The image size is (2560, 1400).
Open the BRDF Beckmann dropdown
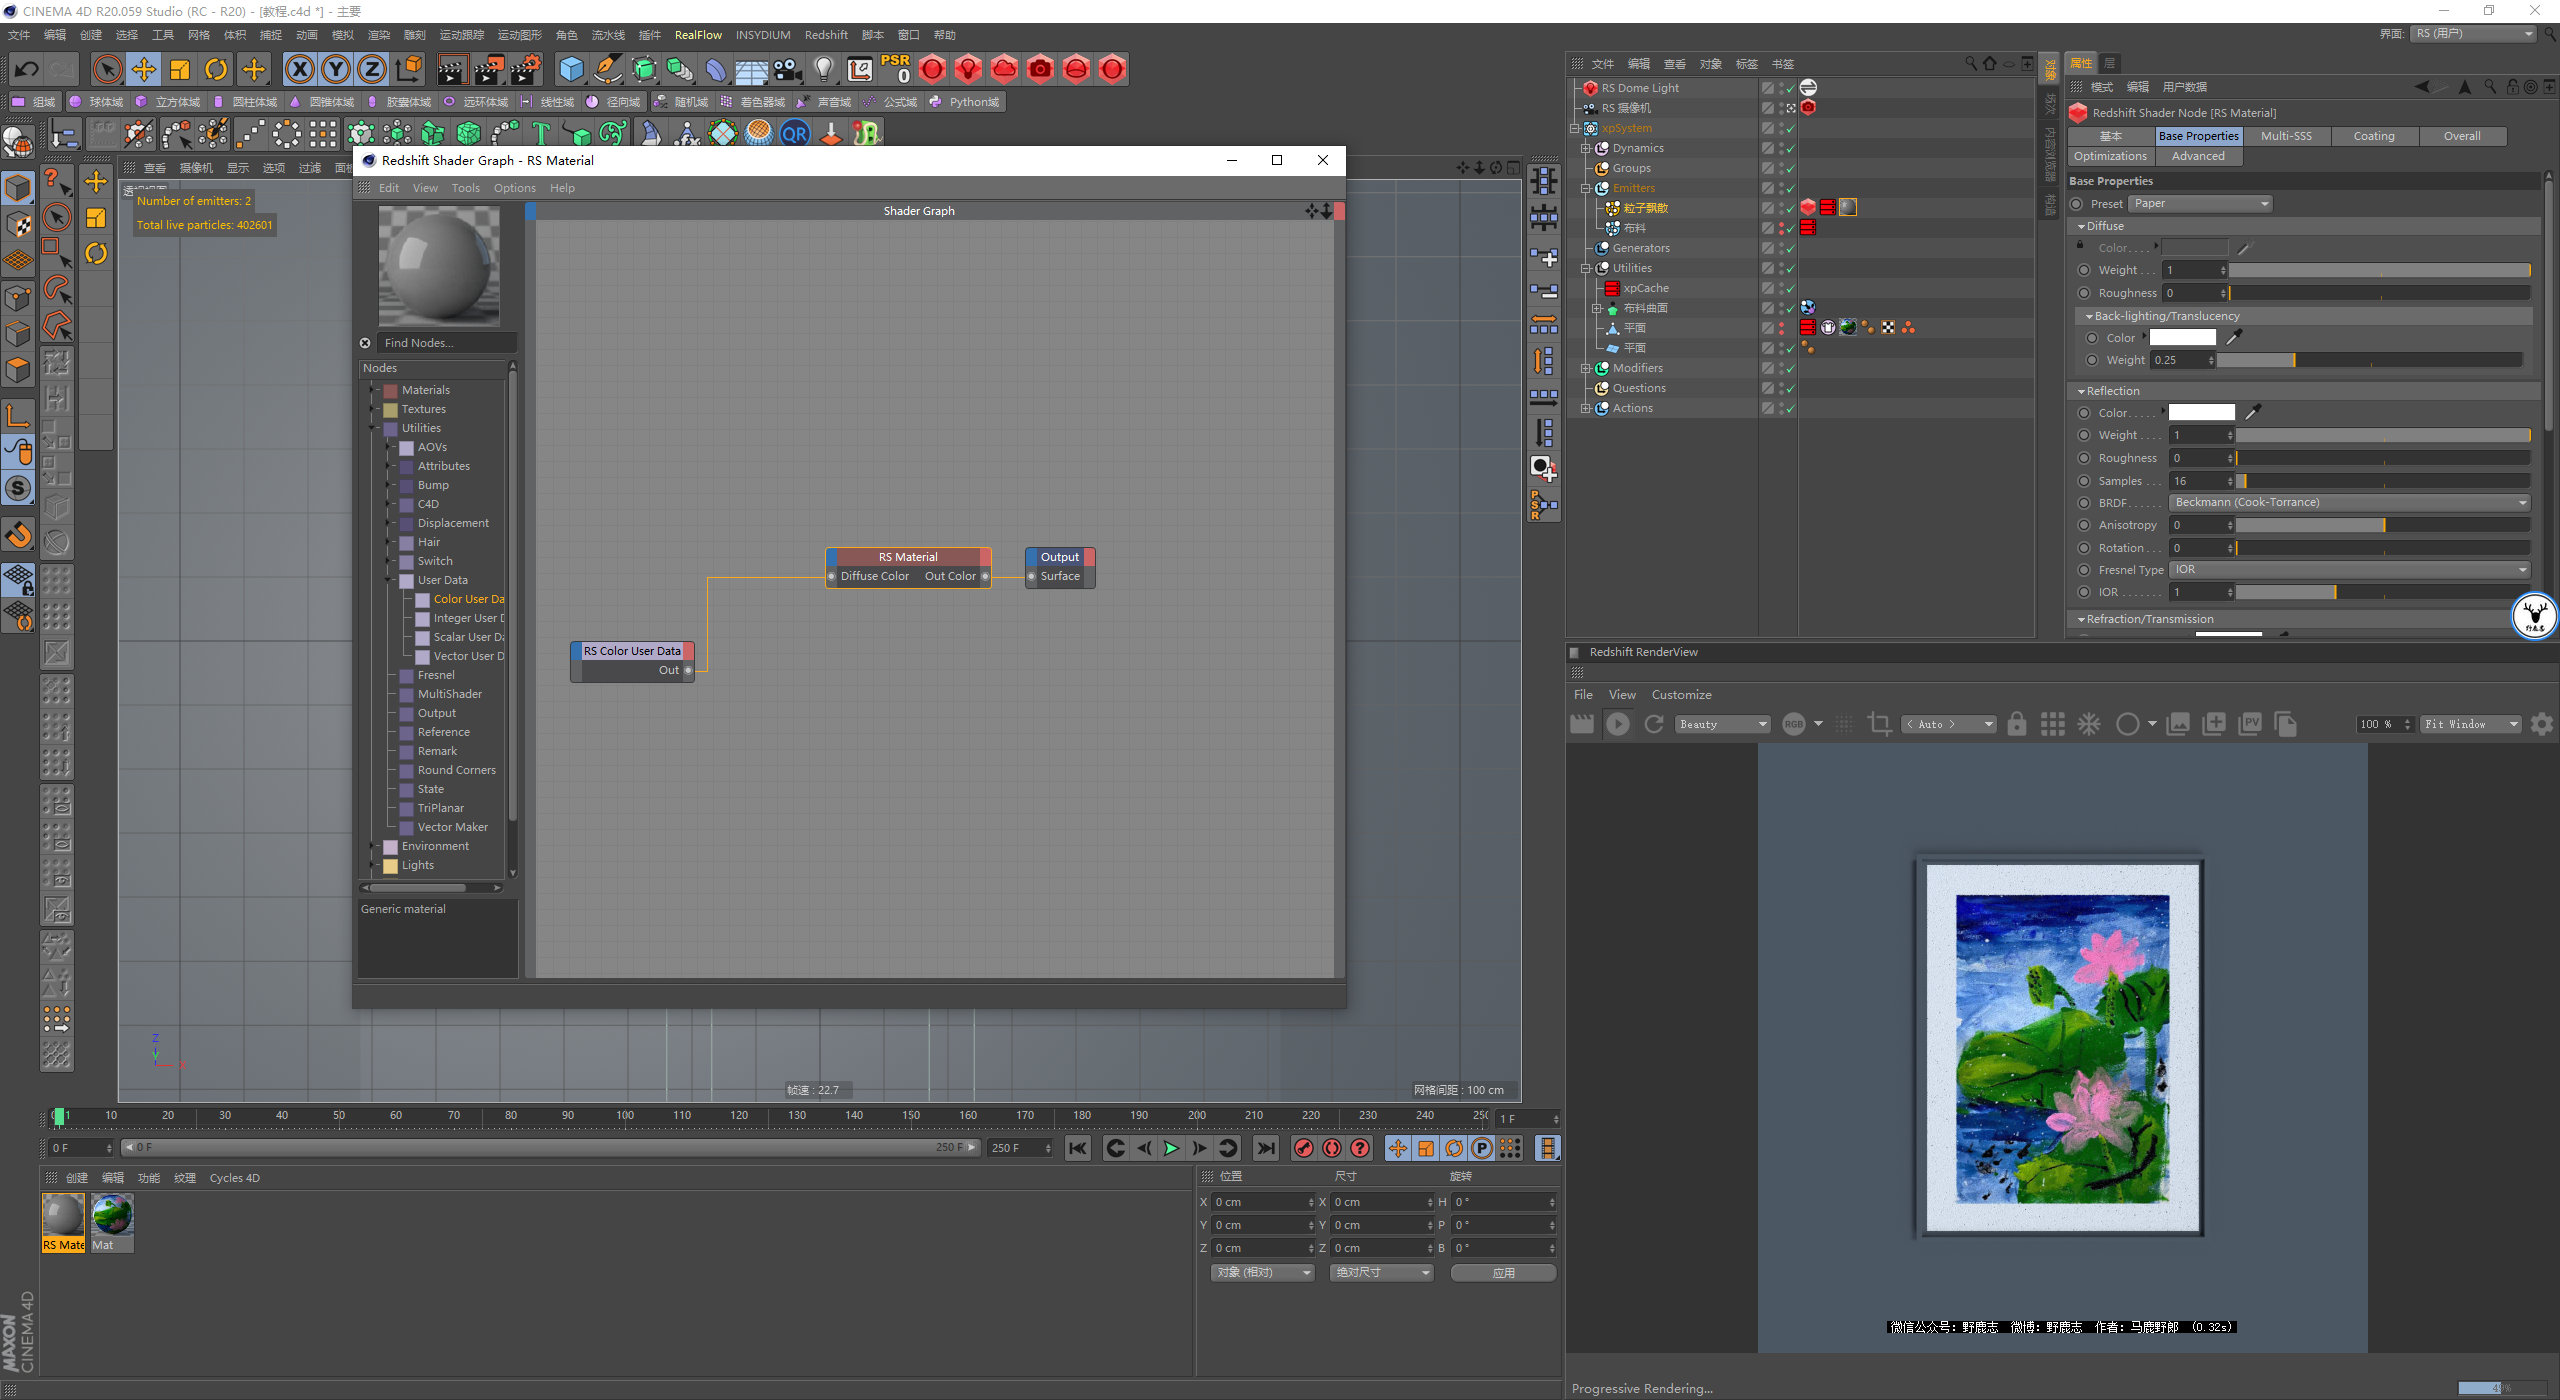pyautogui.click(x=2348, y=502)
